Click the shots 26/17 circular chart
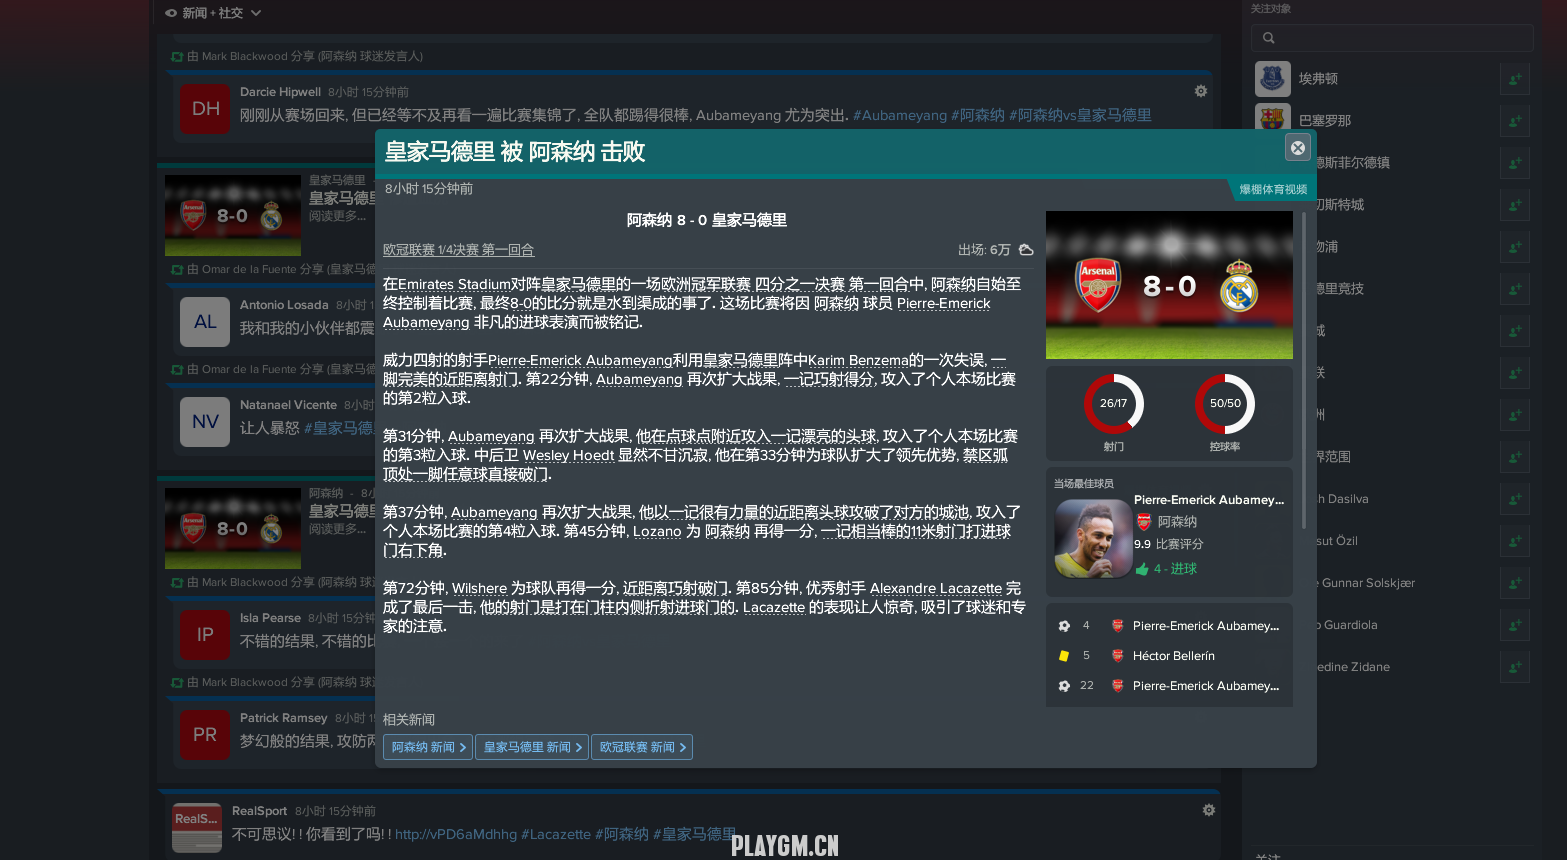 coord(1113,404)
